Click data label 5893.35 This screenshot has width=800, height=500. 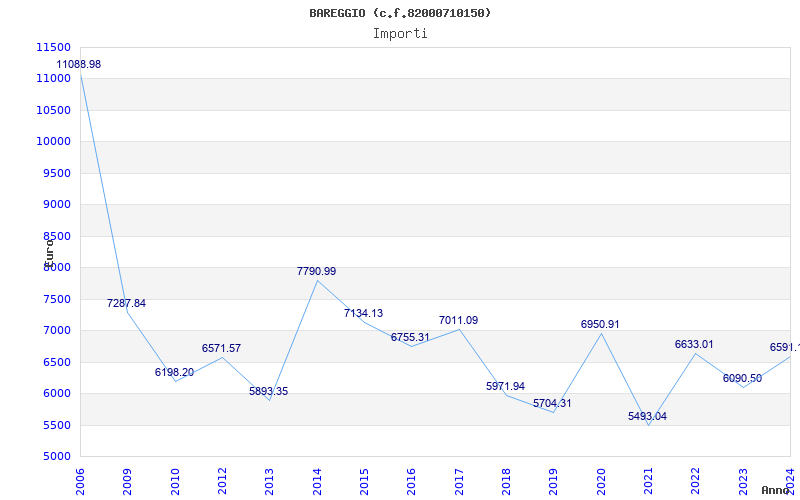(268, 391)
